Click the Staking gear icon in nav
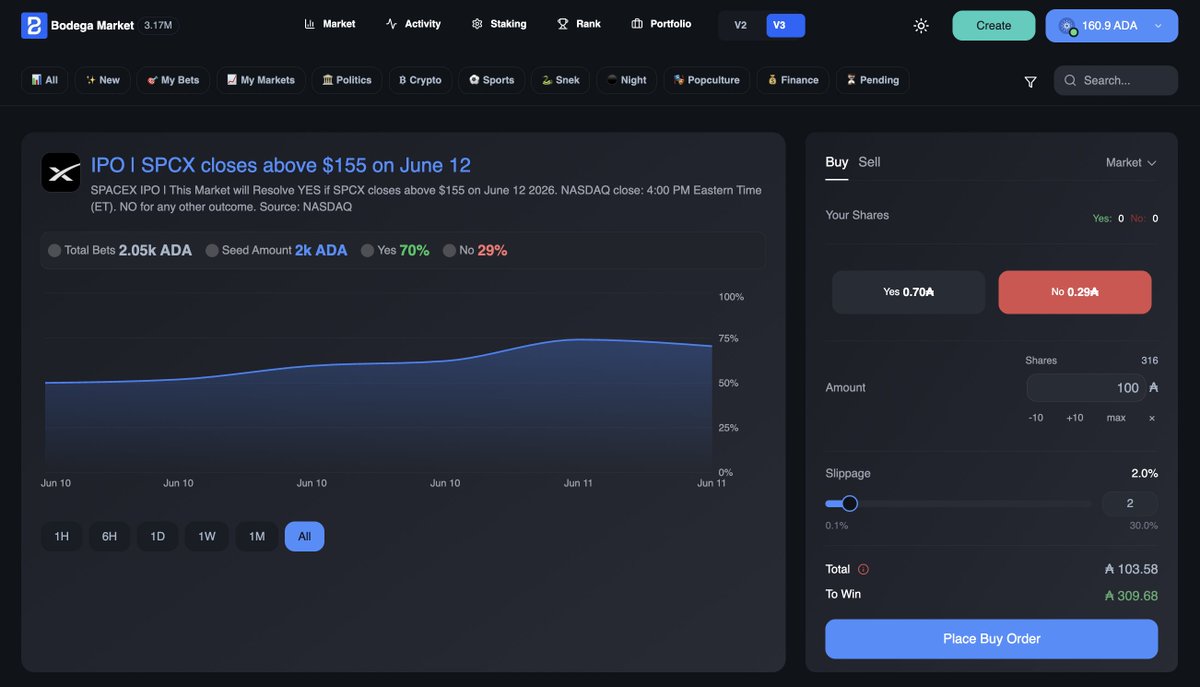1200x687 pixels. (x=477, y=24)
